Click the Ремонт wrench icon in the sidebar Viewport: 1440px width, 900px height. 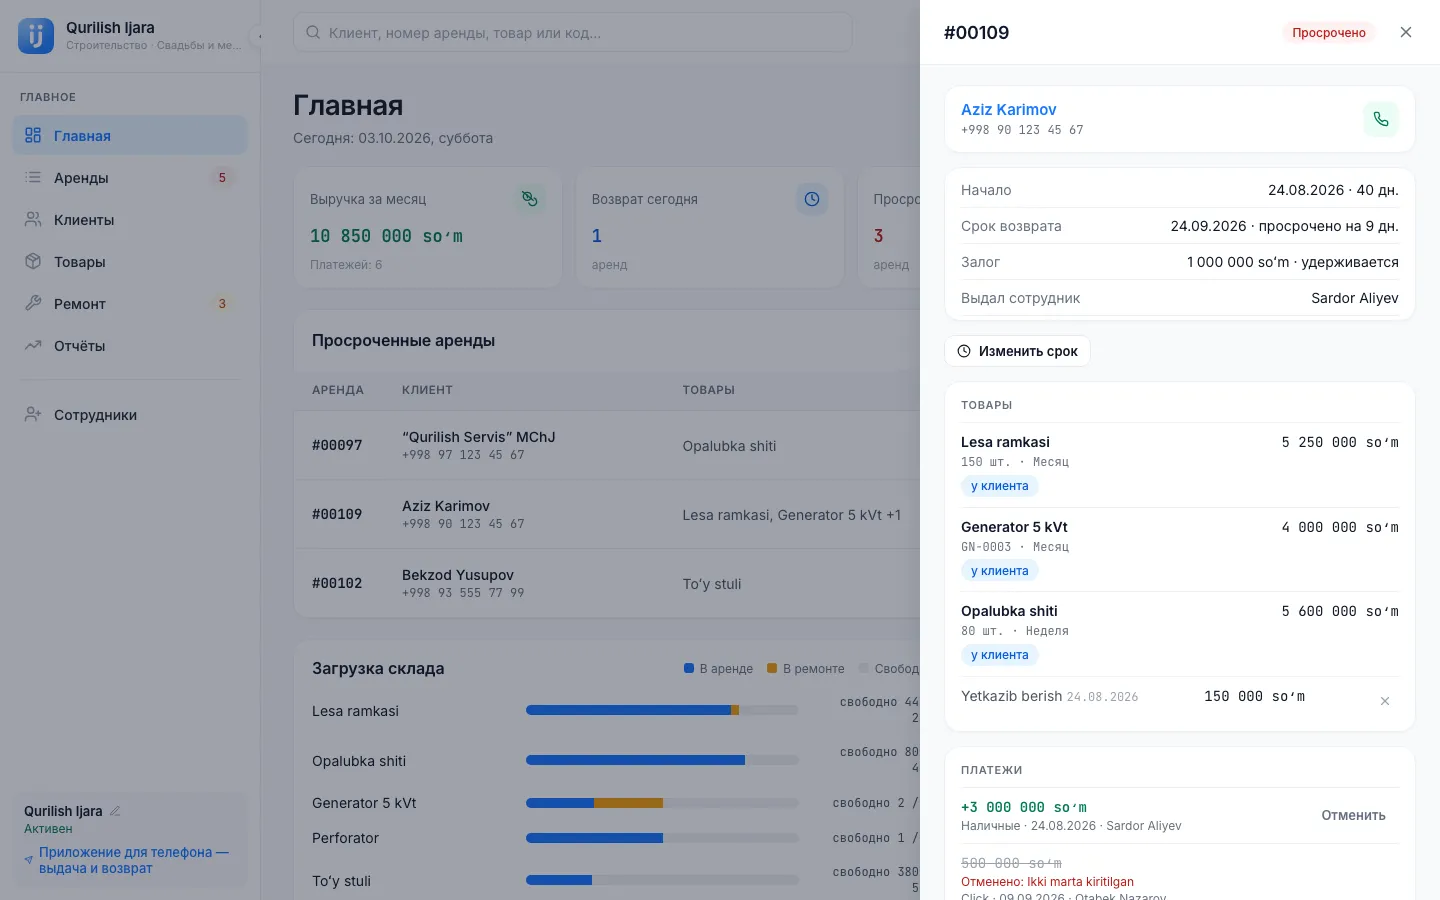[33, 303]
